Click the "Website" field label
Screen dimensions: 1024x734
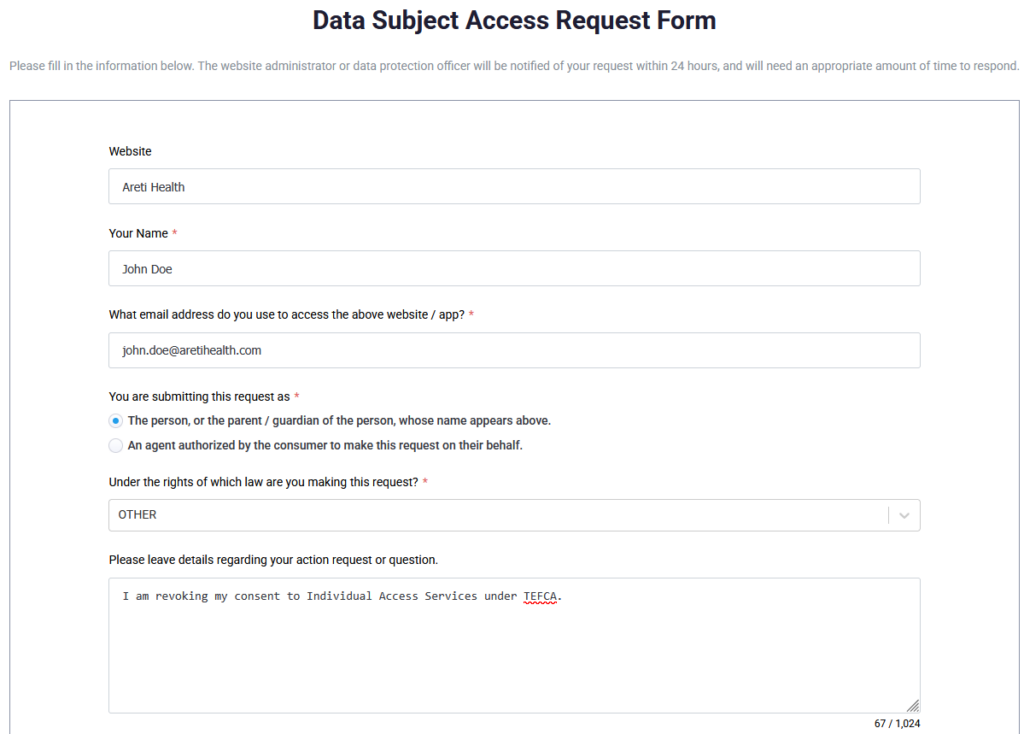click(130, 152)
